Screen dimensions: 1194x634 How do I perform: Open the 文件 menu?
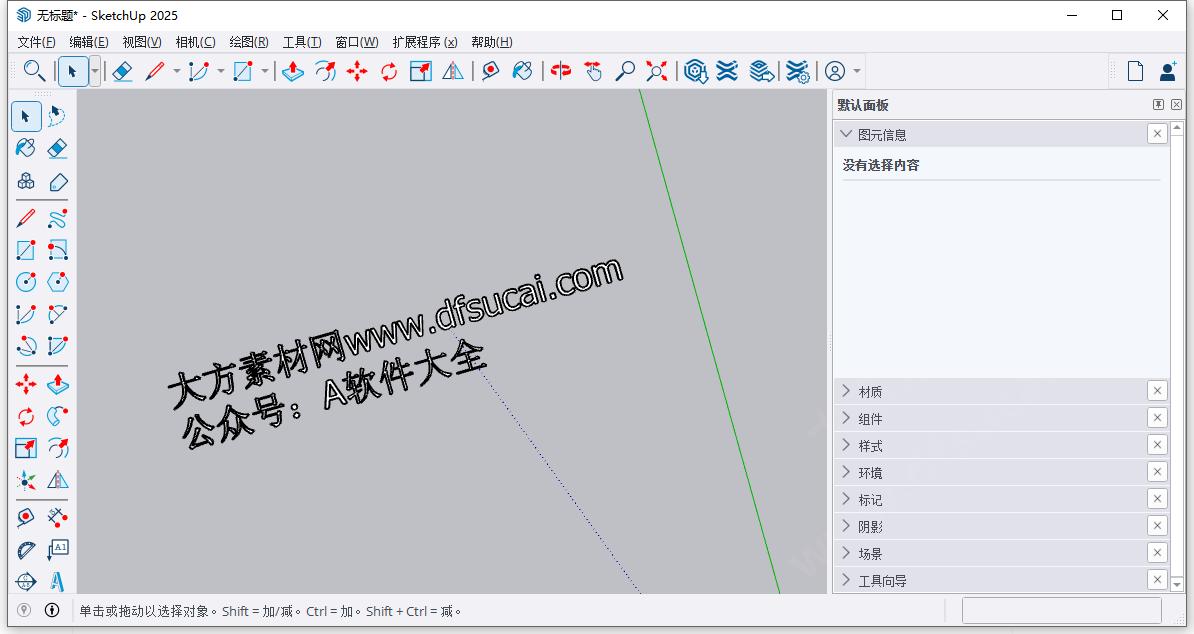click(x=36, y=42)
